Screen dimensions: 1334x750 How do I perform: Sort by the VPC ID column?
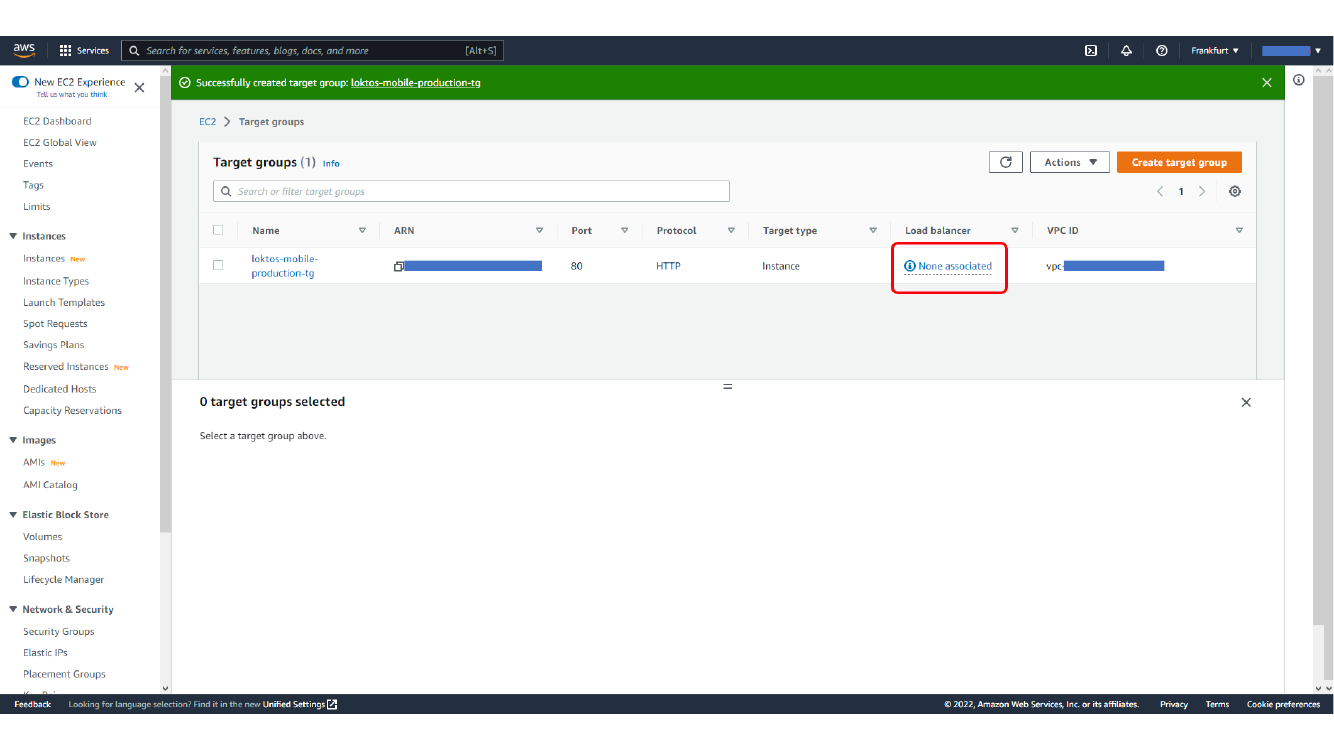coord(1239,230)
